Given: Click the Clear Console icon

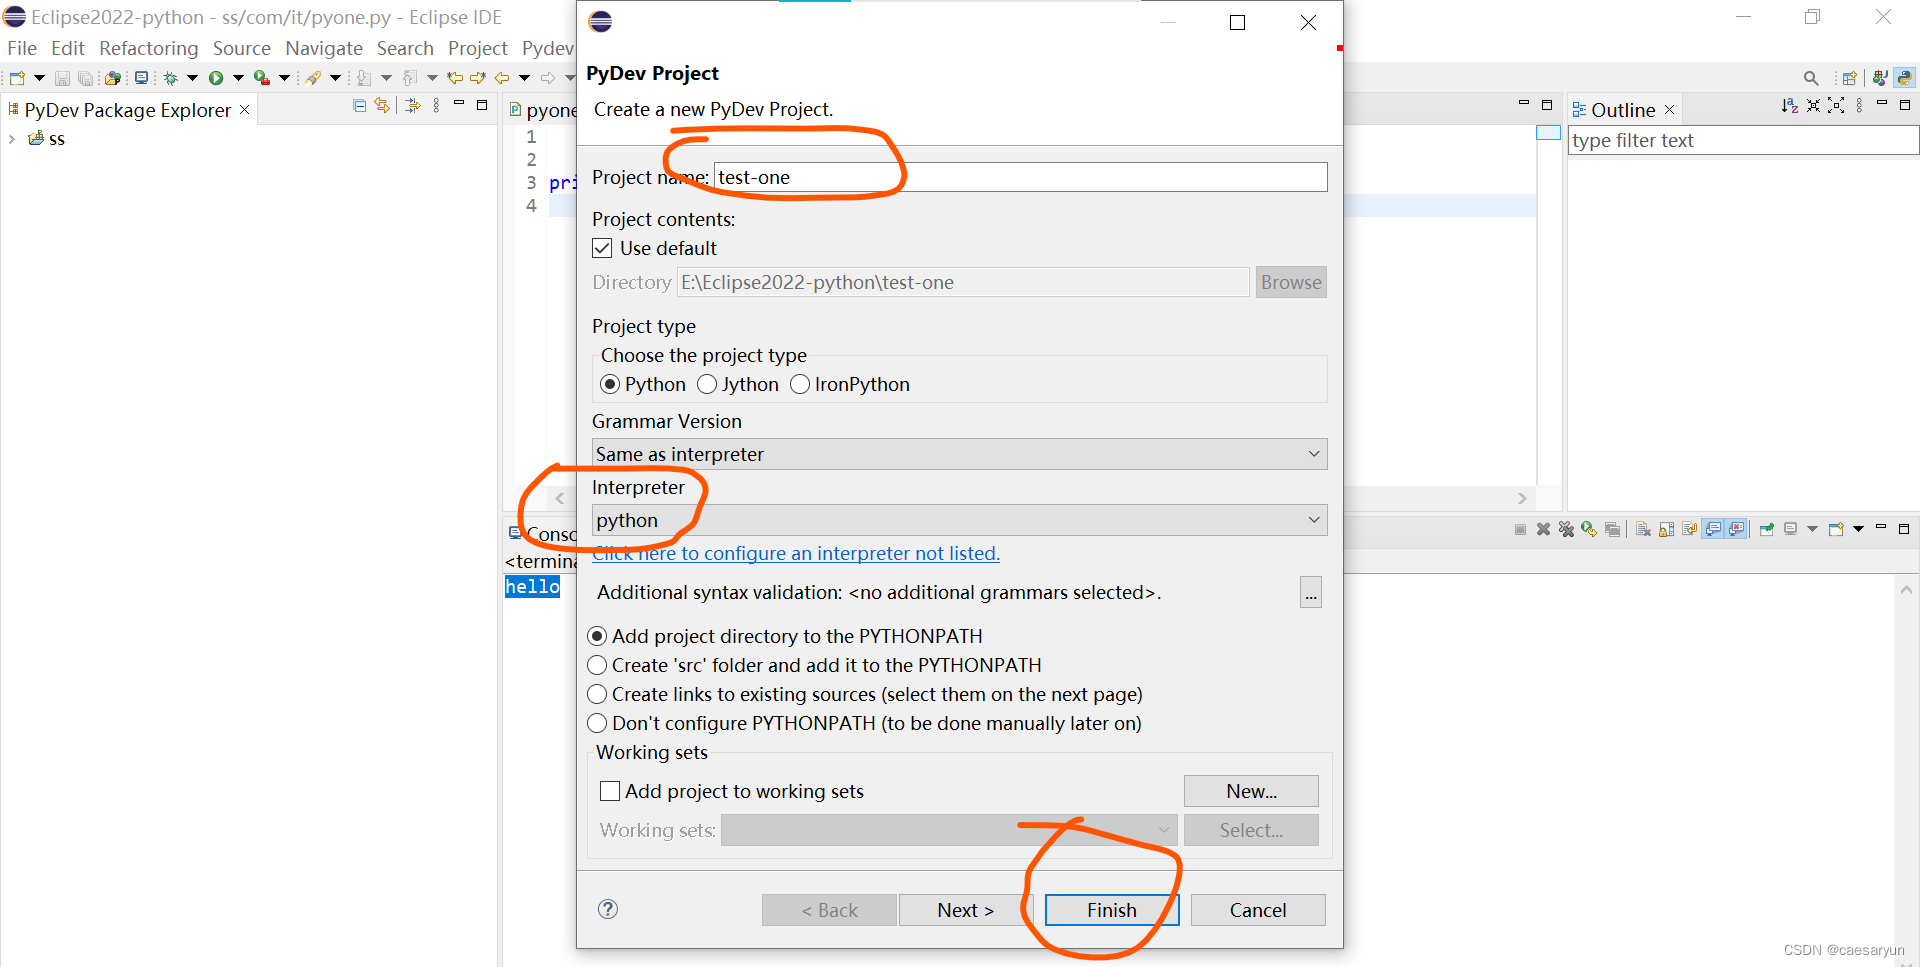Looking at the screenshot, I should (1643, 529).
